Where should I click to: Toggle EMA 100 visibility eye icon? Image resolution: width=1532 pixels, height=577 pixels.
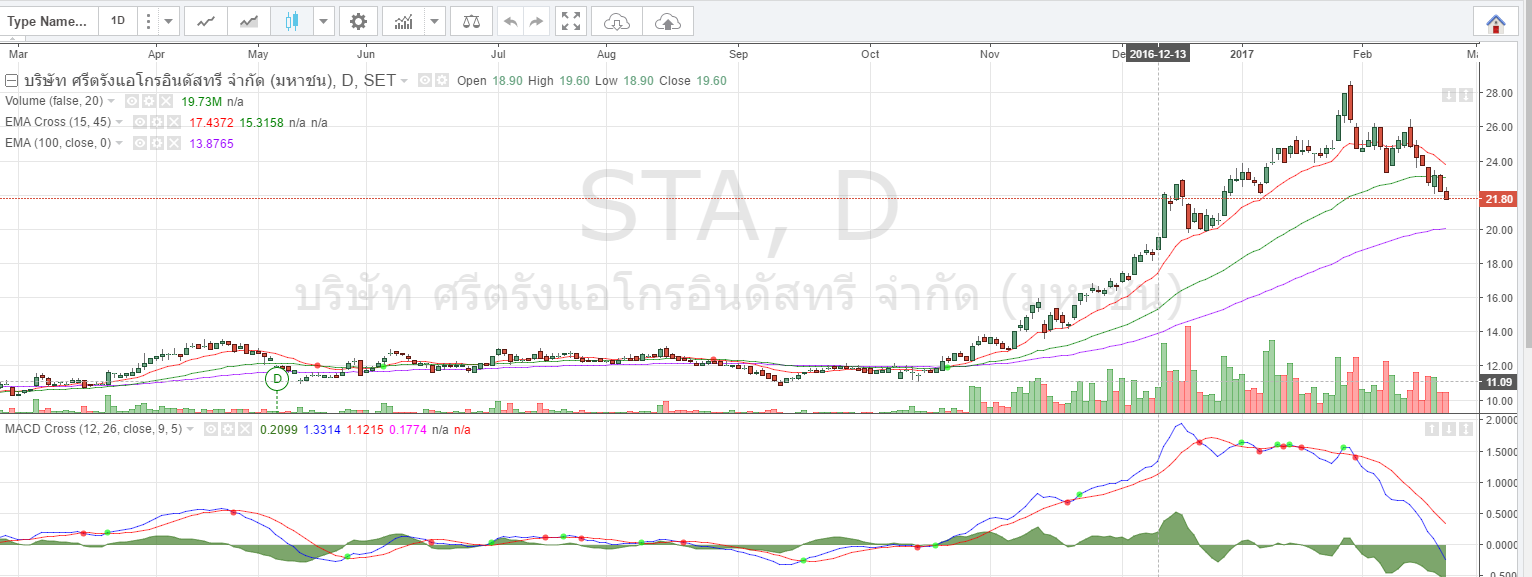tap(141, 143)
